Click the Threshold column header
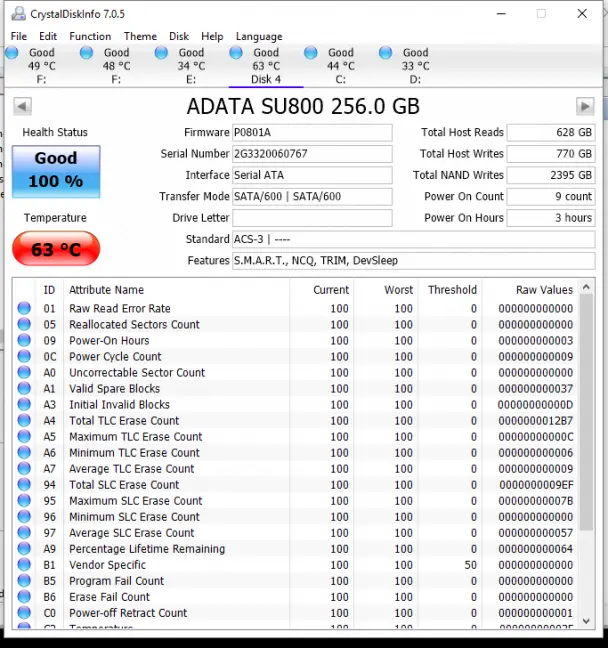 [450, 290]
